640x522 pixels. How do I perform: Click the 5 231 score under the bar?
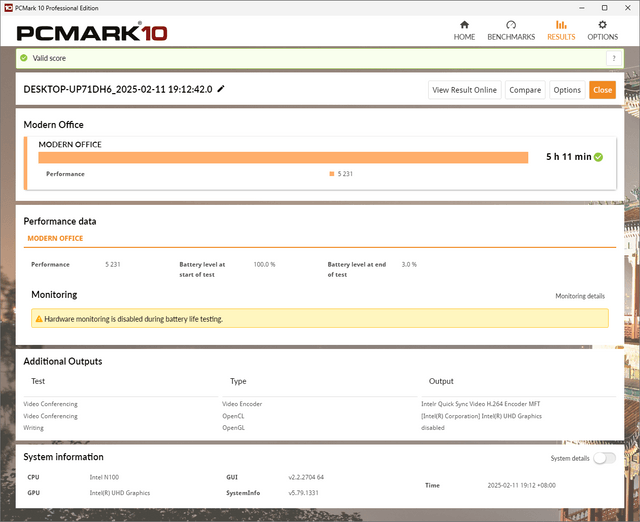pos(345,174)
